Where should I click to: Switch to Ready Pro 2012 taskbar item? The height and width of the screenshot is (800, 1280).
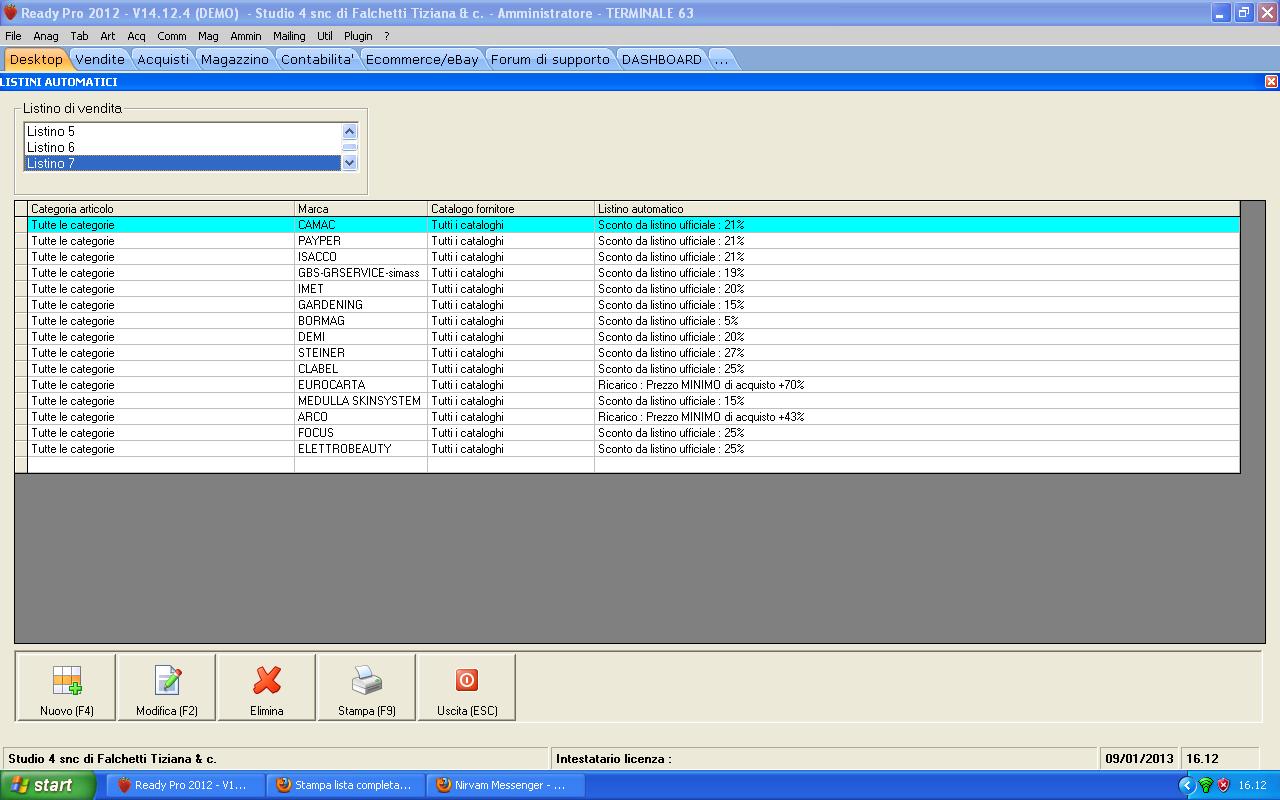click(x=185, y=785)
